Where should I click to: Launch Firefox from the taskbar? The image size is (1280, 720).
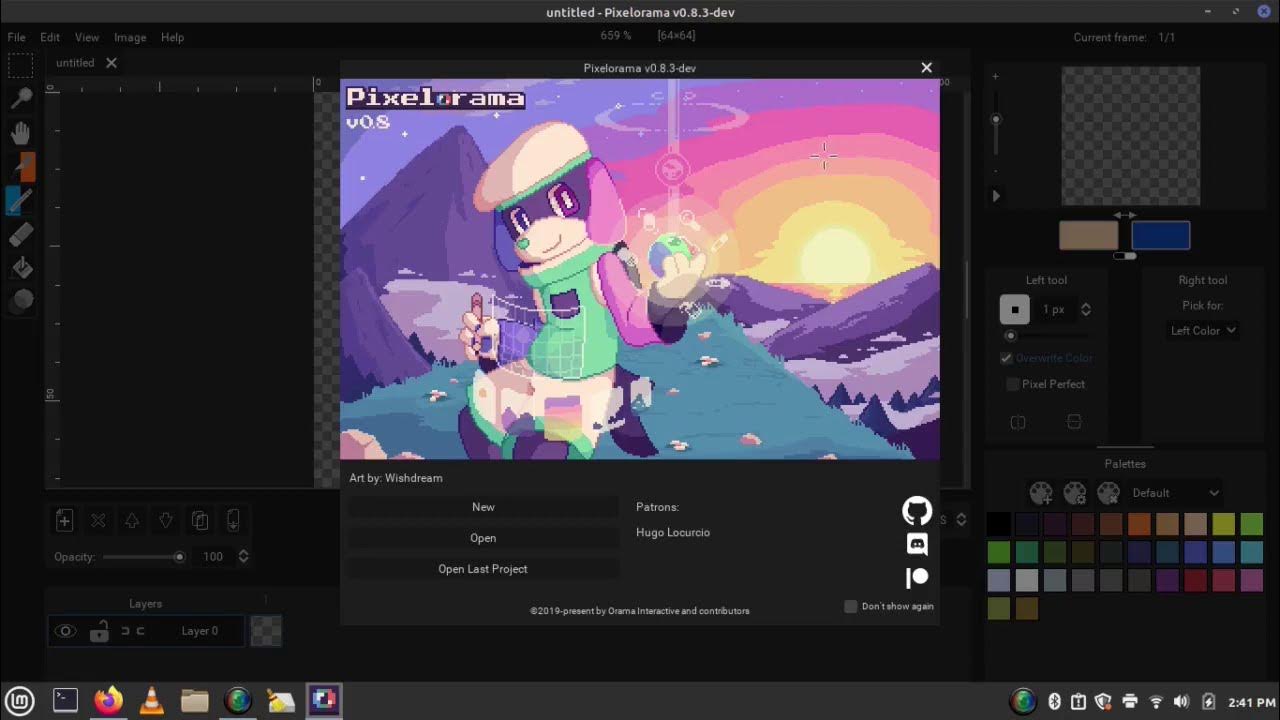tap(108, 701)
